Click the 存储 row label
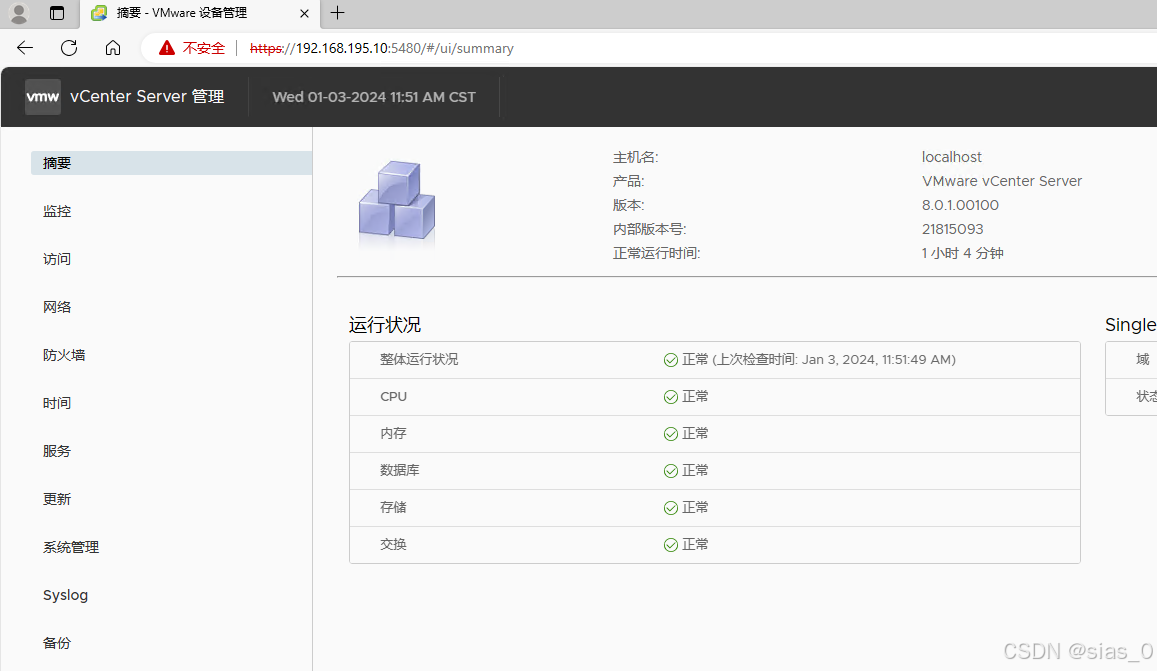Image resolution: width=1157 pixels, height=671 pixels. pyautogui.click(x=393, y=507)
